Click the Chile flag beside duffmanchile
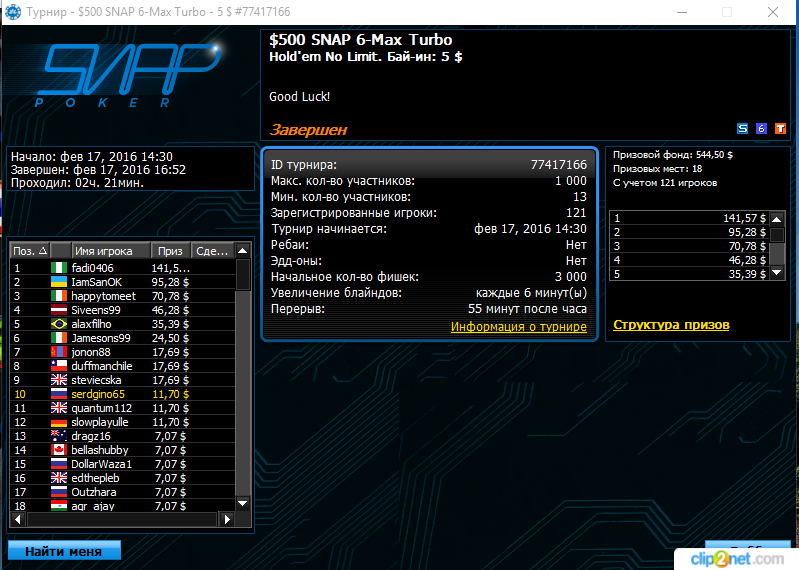 tap(59, 366)
